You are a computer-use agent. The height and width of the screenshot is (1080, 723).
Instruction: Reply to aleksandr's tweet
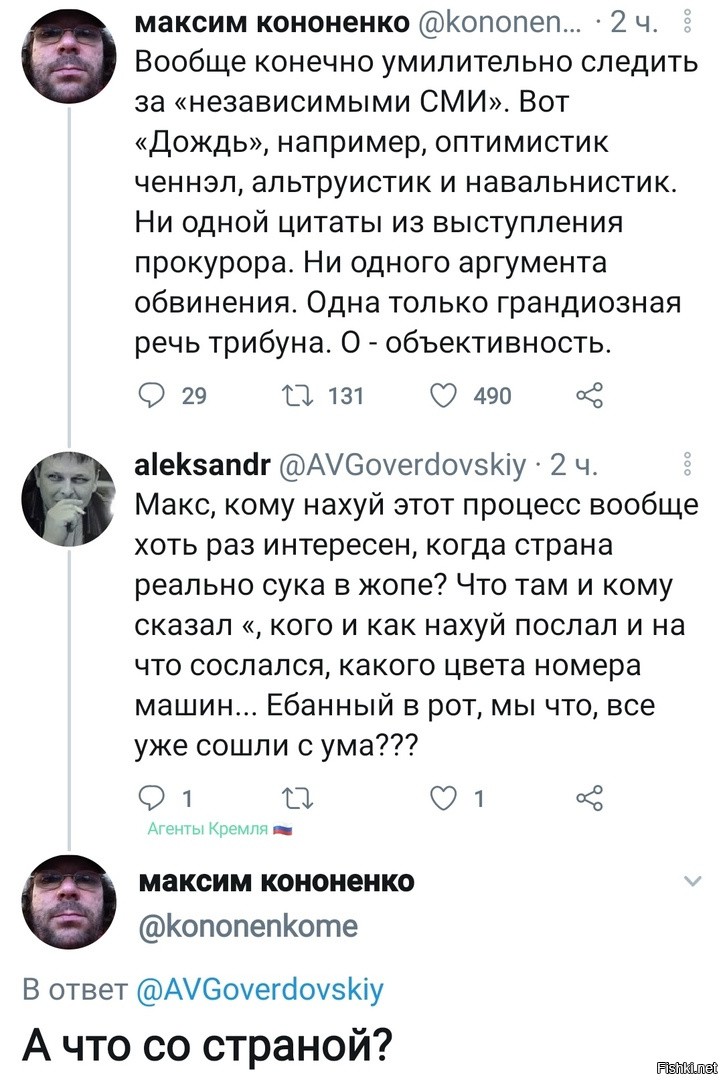click(153, 798)
